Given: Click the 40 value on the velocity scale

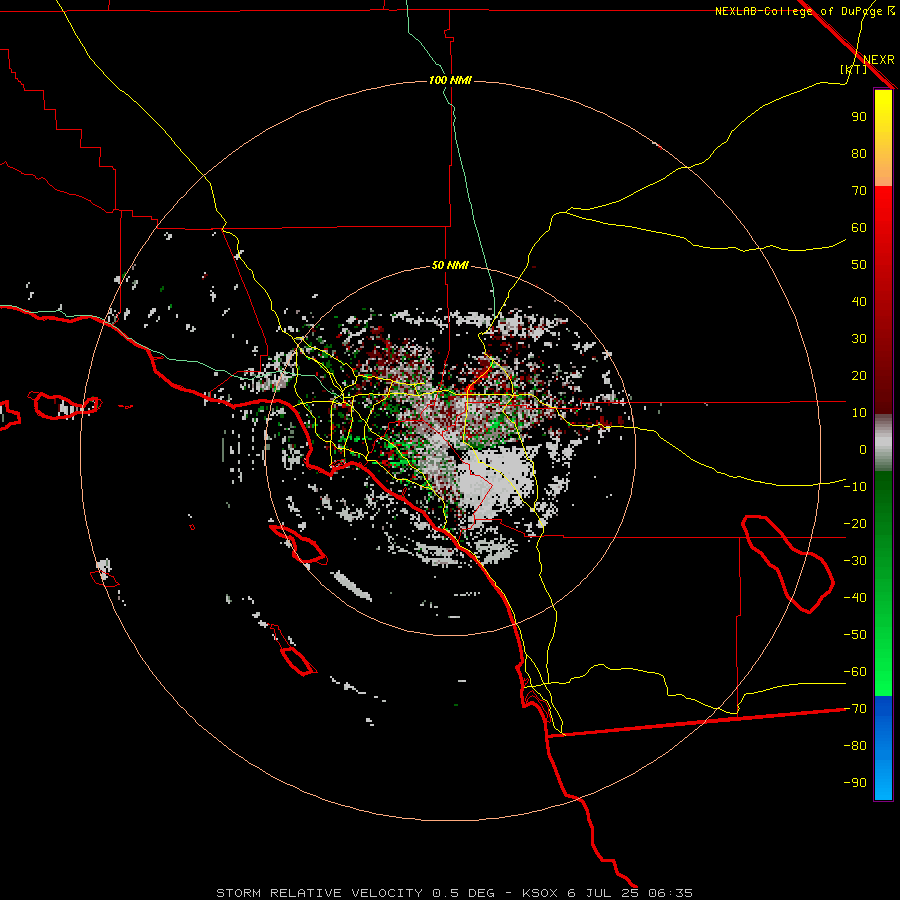Looking at the screenshot, I should pyautogui.click(x=859, y=302).
